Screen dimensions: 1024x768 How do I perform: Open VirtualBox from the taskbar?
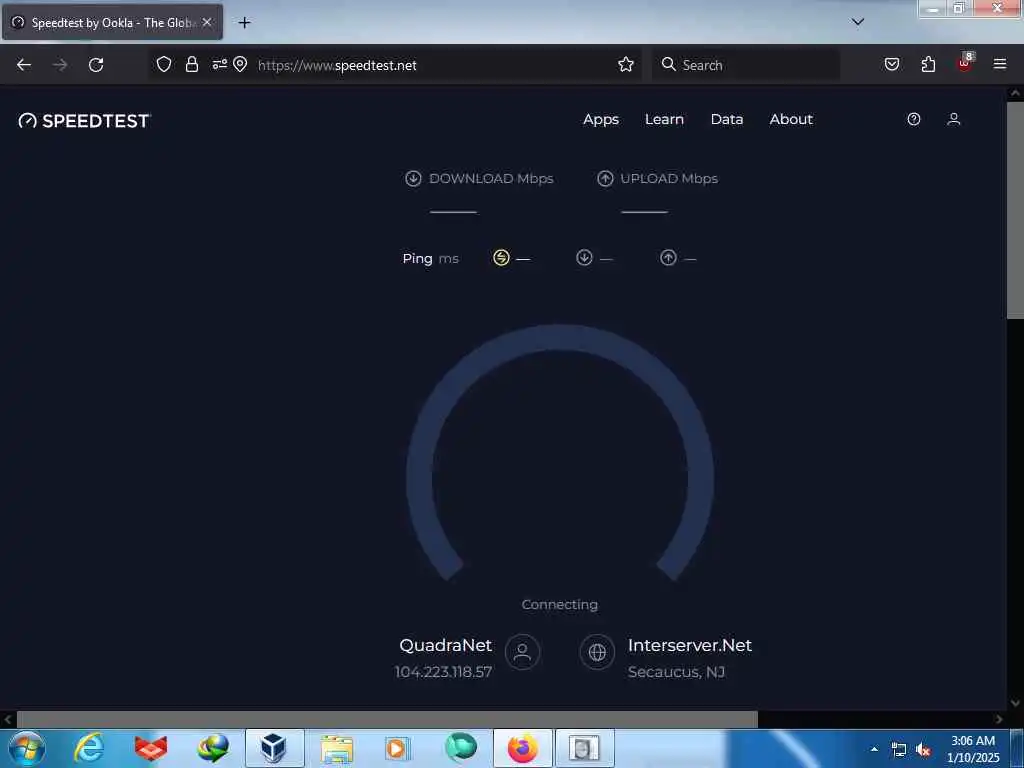274,748
